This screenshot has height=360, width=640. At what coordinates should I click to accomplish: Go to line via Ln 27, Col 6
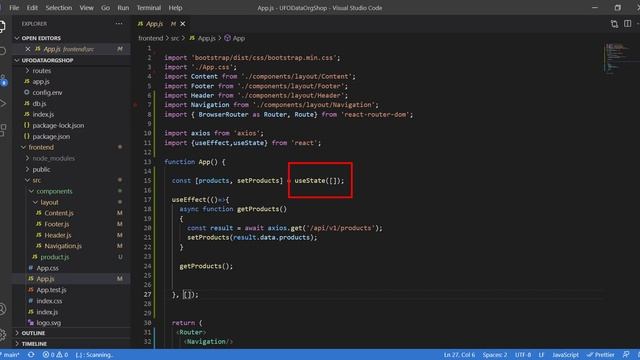tap(459, 355)
